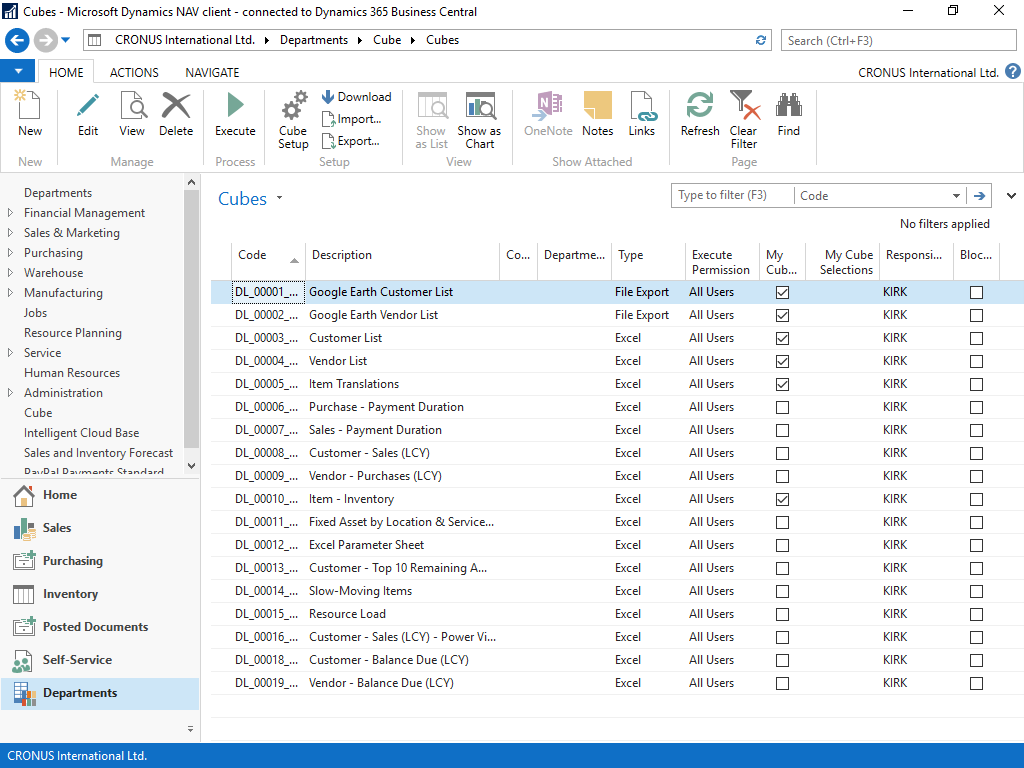Click the Search (Ctrl+F3) box
Screen dimensions: 1024x768
tap(899, 40)
